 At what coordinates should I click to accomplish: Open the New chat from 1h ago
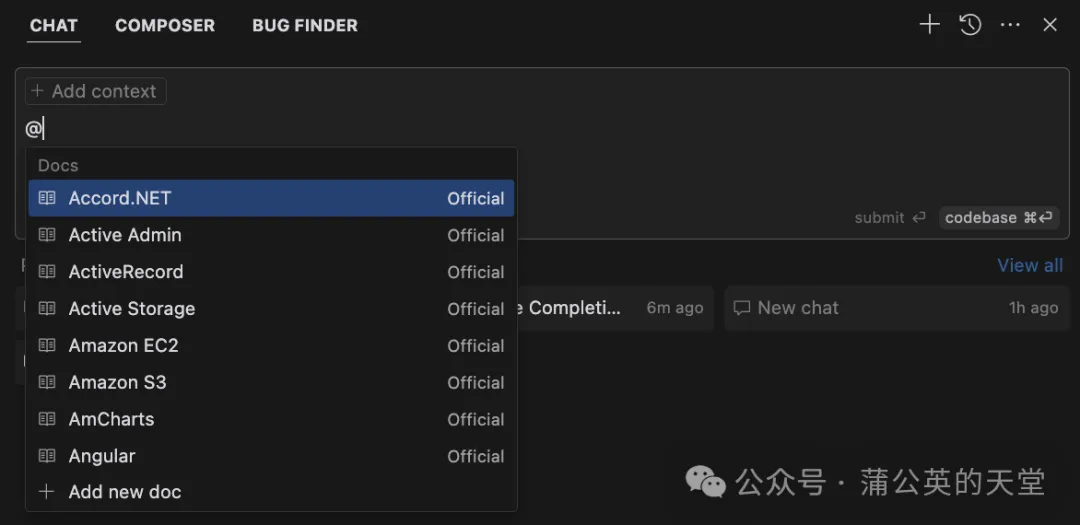[x=897, y=308]
